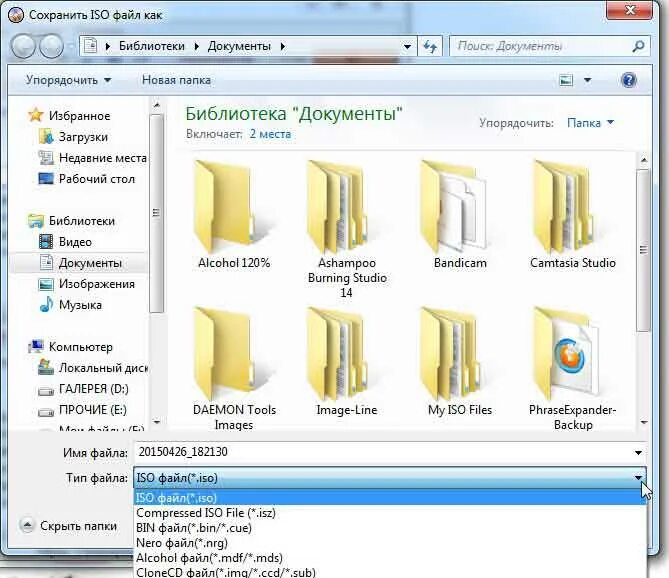Select Библиотеки in the navigation pane
This screenshot has width=669, height=578.
82,221
